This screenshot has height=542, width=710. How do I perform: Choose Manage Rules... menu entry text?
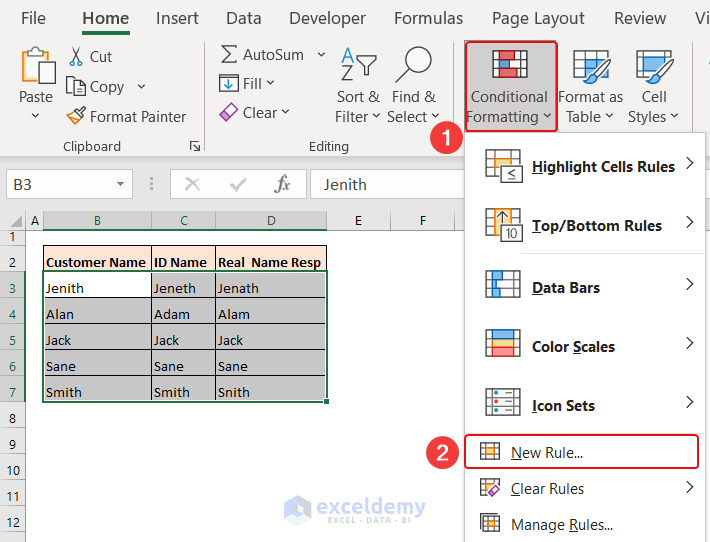562,524
